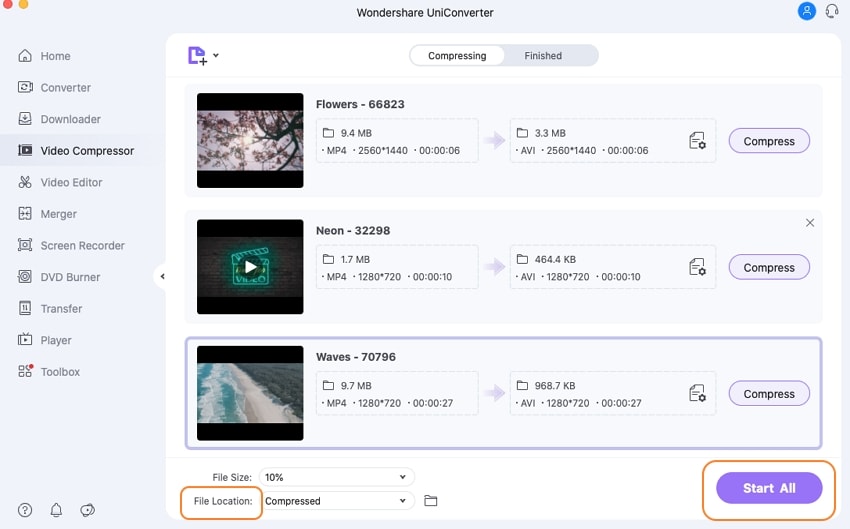
Task: Click the Merger sidebar icon
Action: pyautogui.click(x=25, y=214)
